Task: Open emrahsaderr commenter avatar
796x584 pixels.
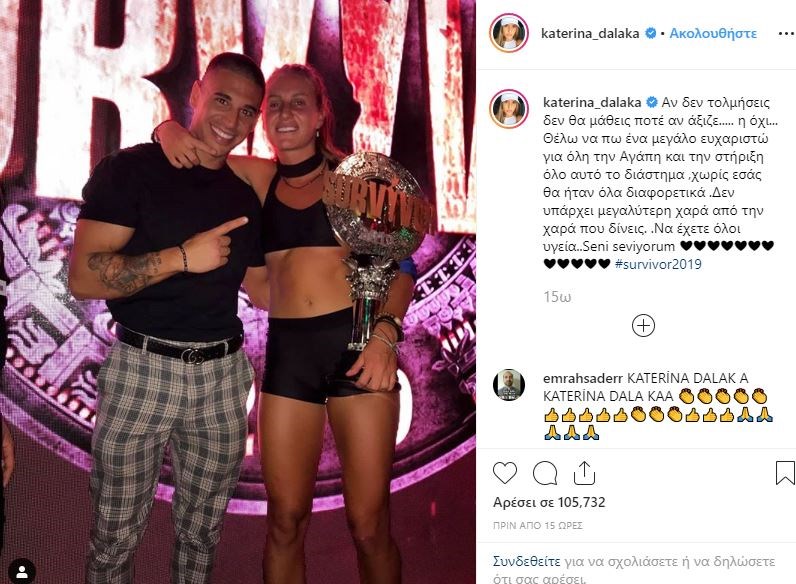Action: 509,384
